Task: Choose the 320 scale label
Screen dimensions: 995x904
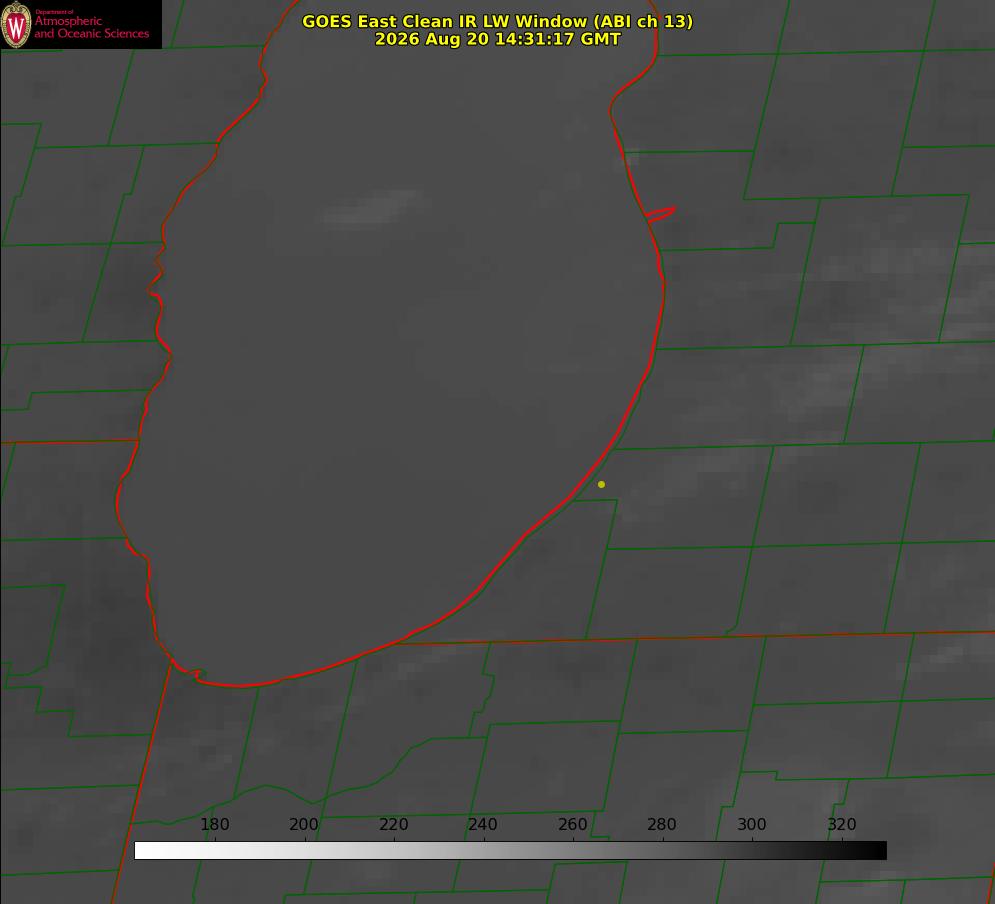Action: 842,824
